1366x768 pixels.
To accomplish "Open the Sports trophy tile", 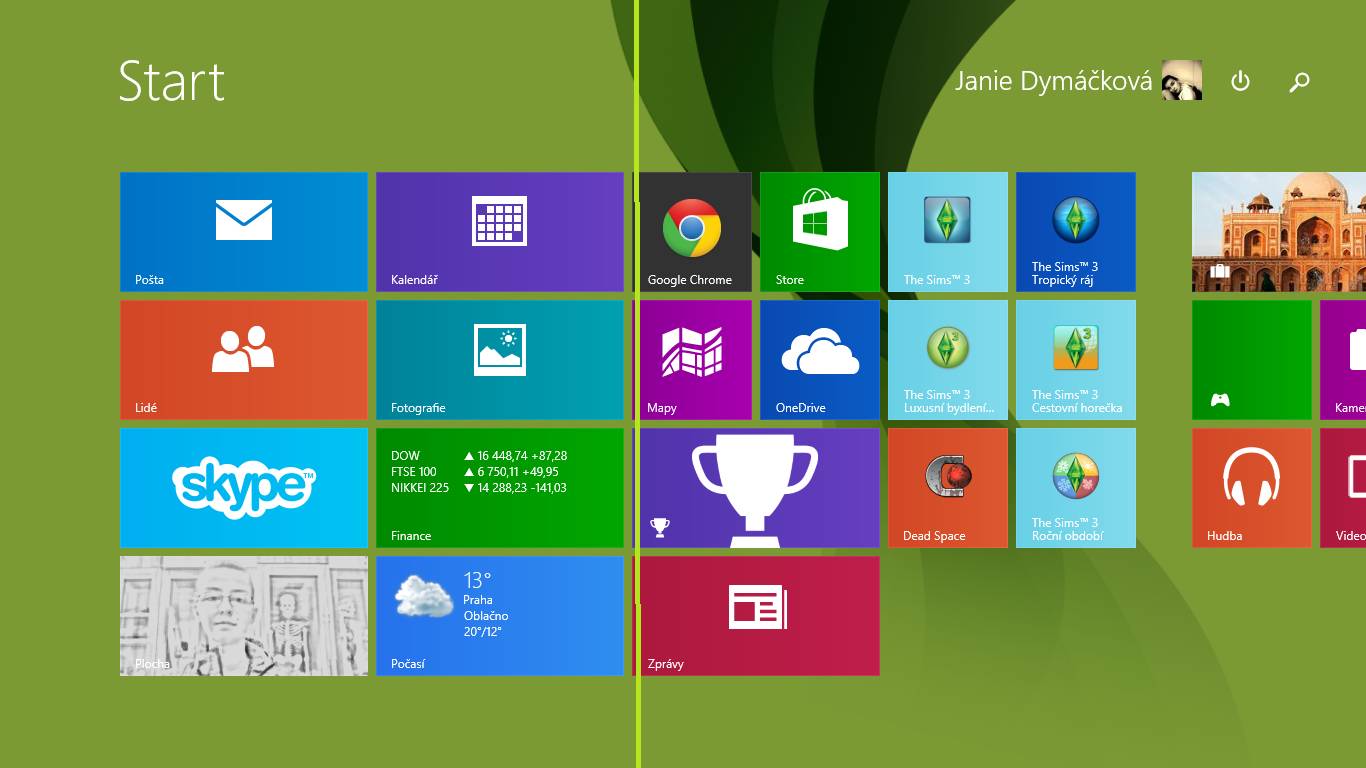I will 756,488.
